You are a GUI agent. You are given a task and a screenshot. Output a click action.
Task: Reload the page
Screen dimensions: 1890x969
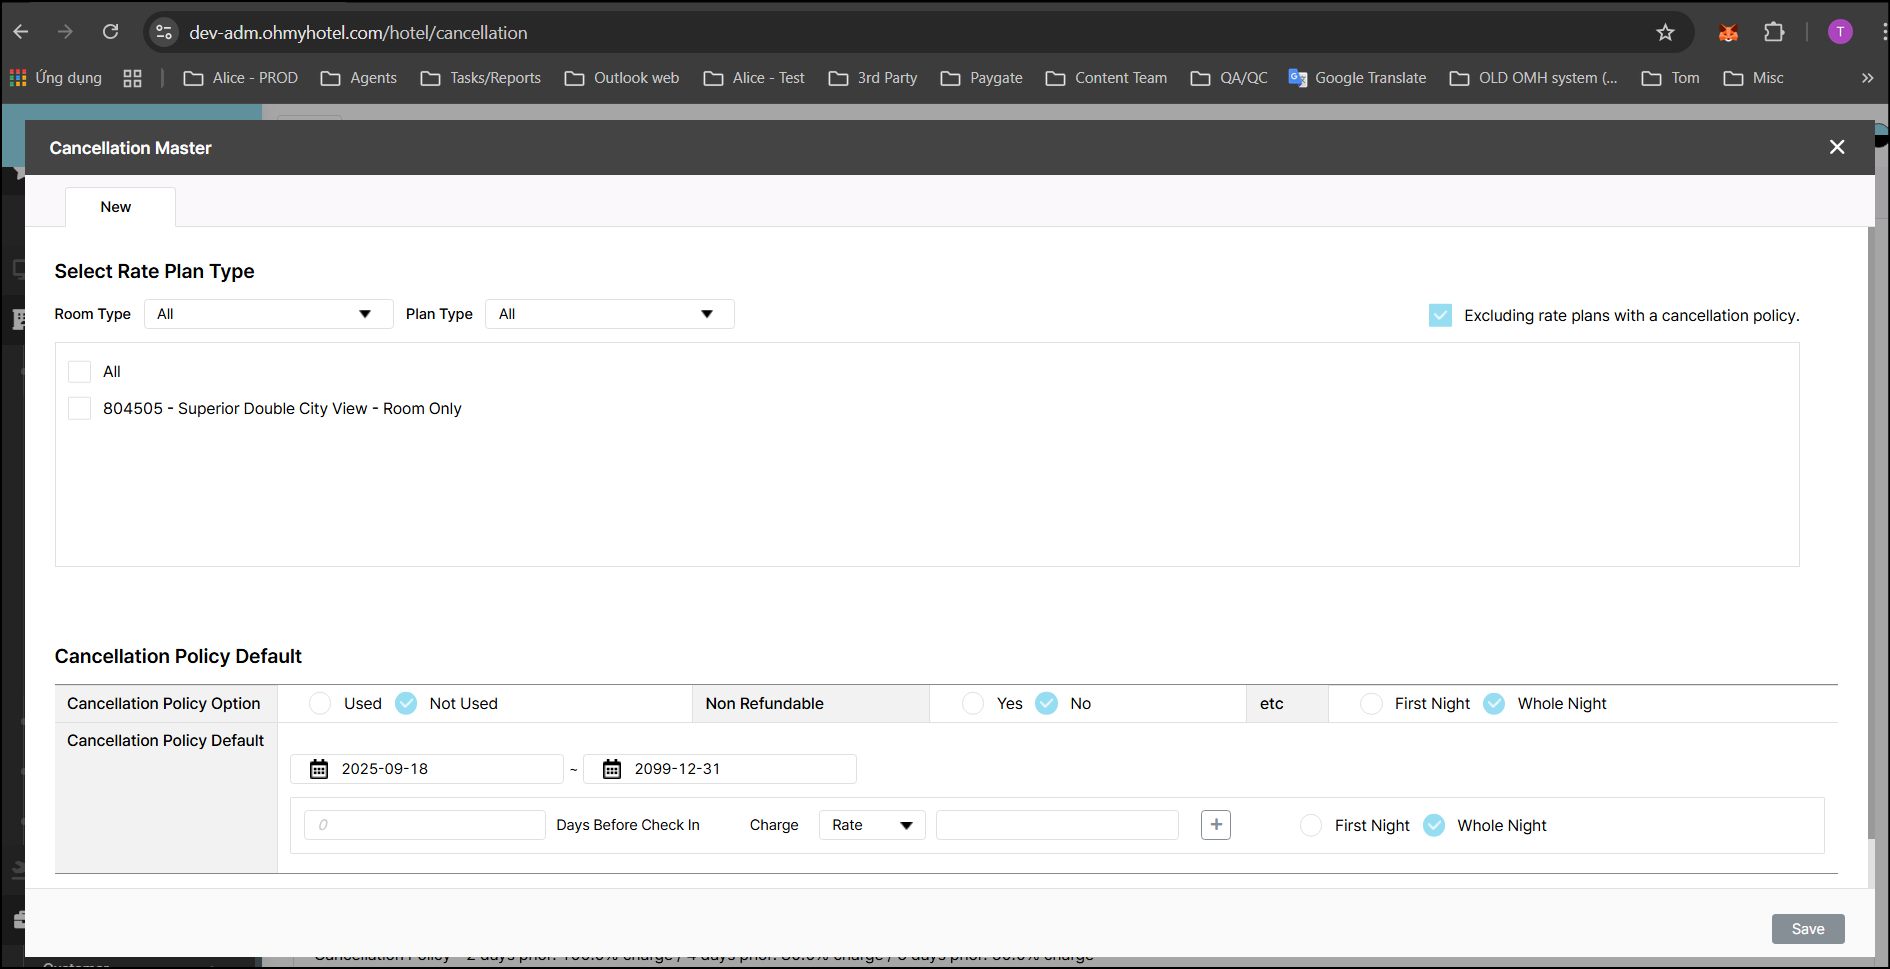pos(111,32)
